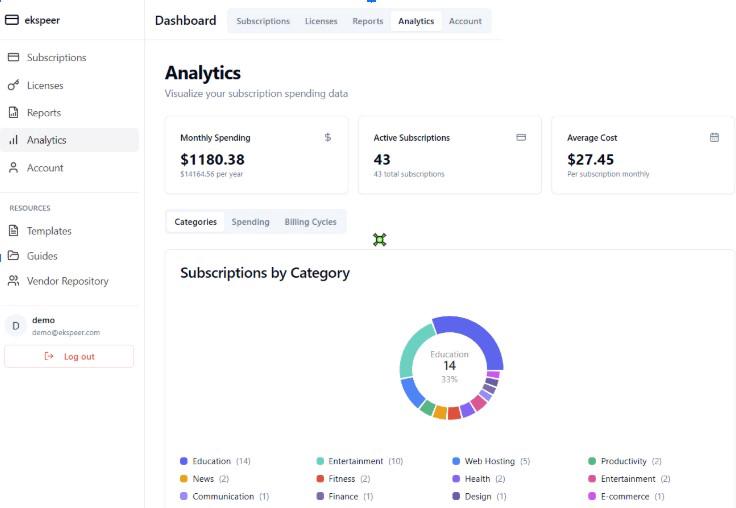
Task: Open Subscriptions from the sidebar
Action: [x=56, y=58]
